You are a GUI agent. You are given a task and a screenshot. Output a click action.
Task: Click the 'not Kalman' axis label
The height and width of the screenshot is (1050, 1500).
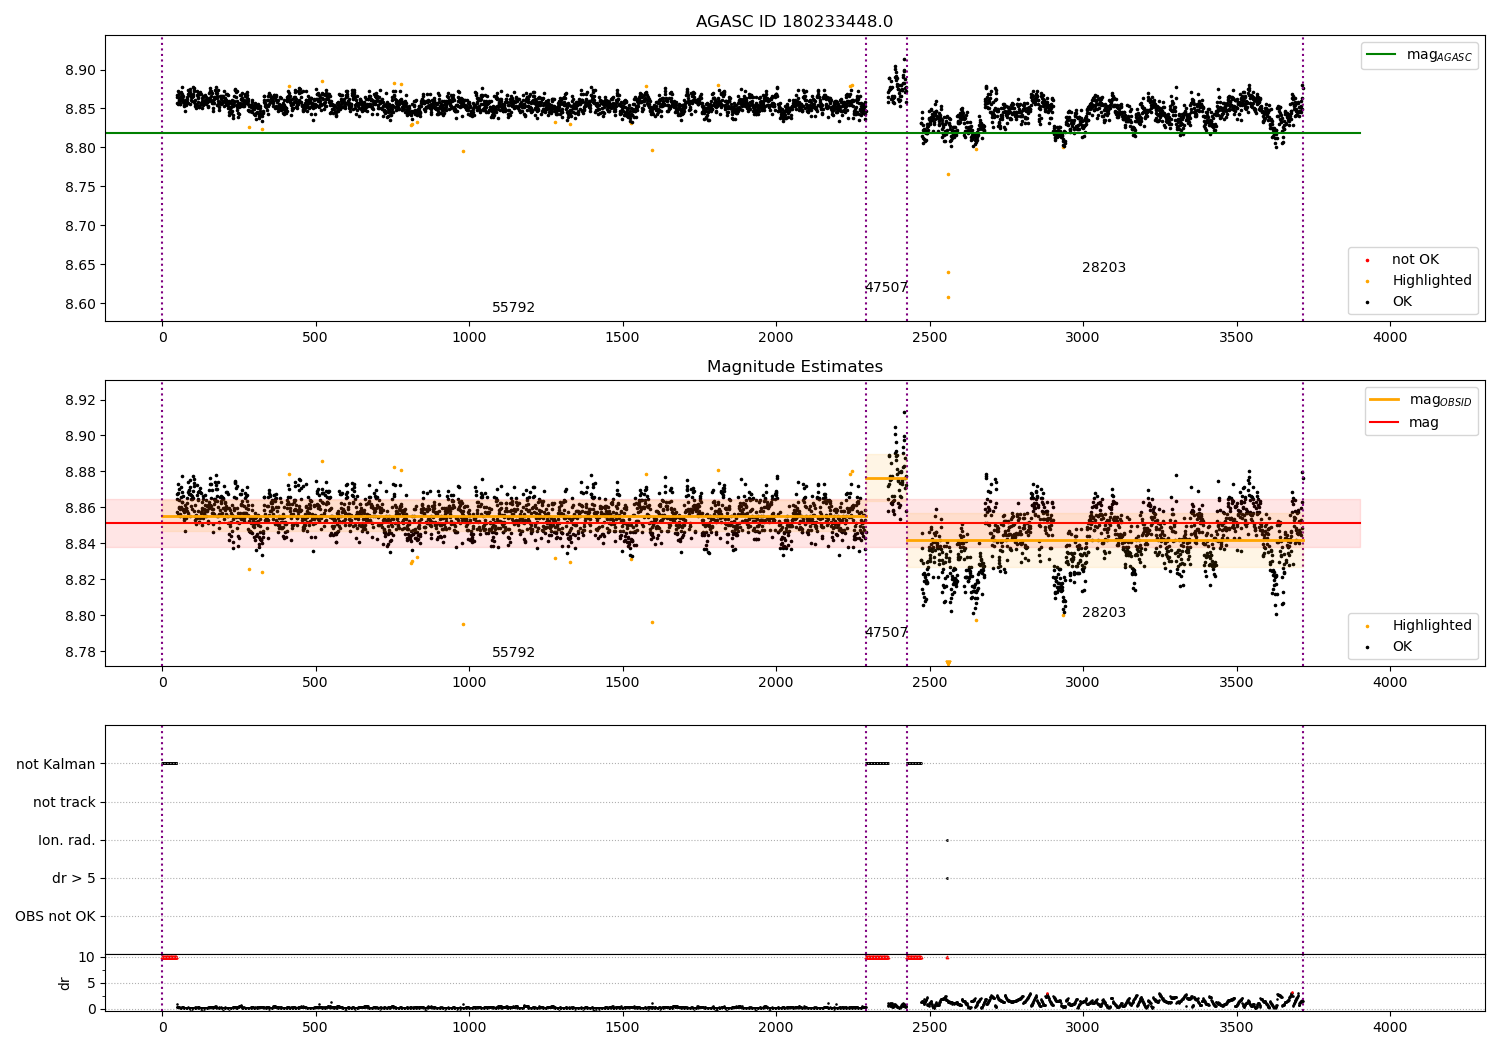click(56, 764)
